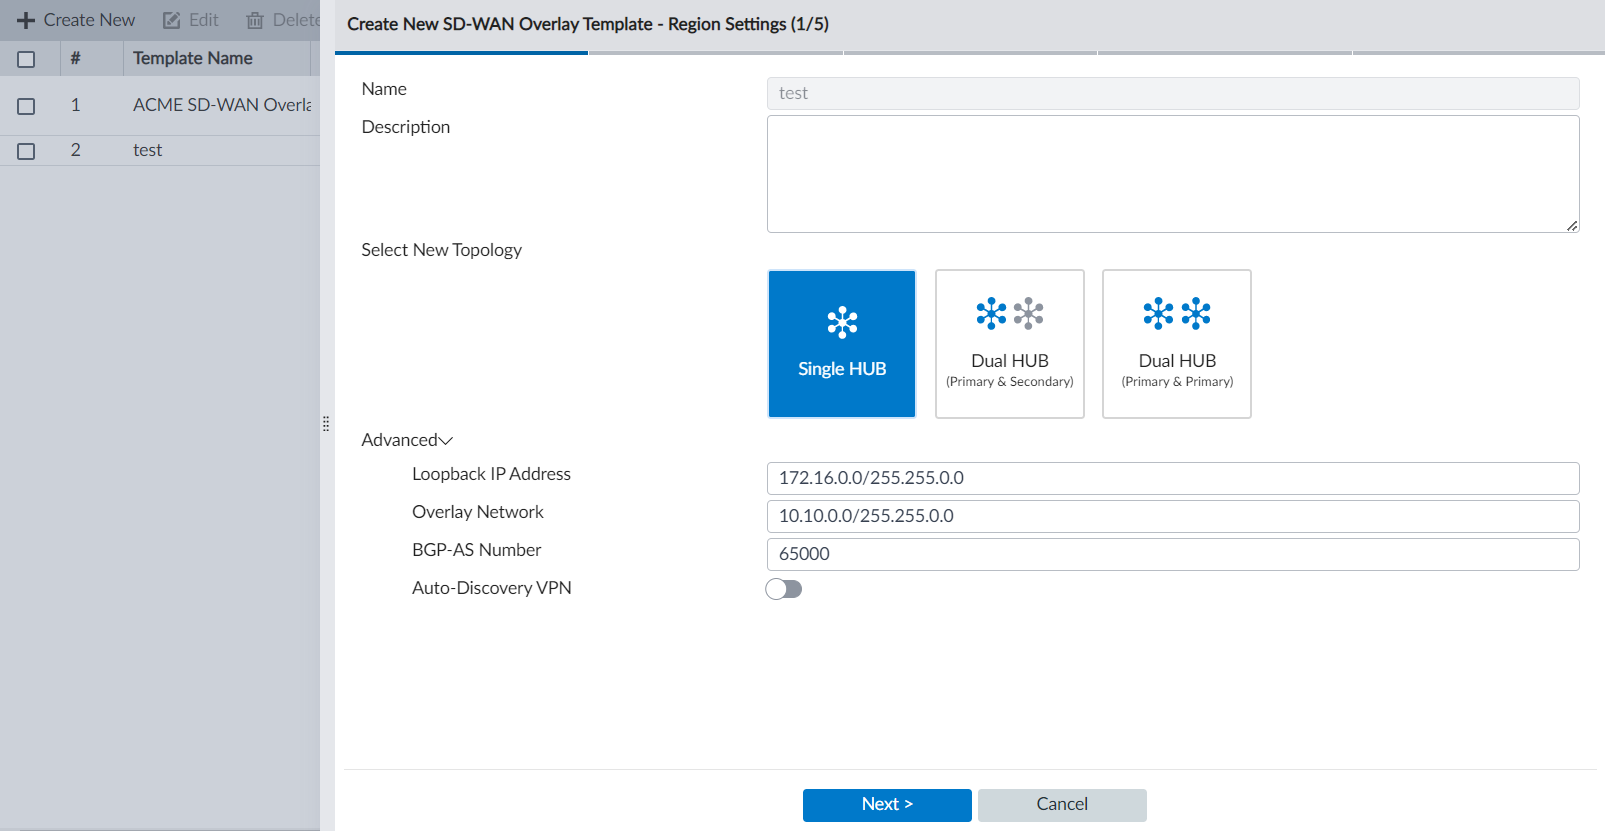Click Next to proceed to step two
This screenshot has height=831, width=1605.
point(887,805)
